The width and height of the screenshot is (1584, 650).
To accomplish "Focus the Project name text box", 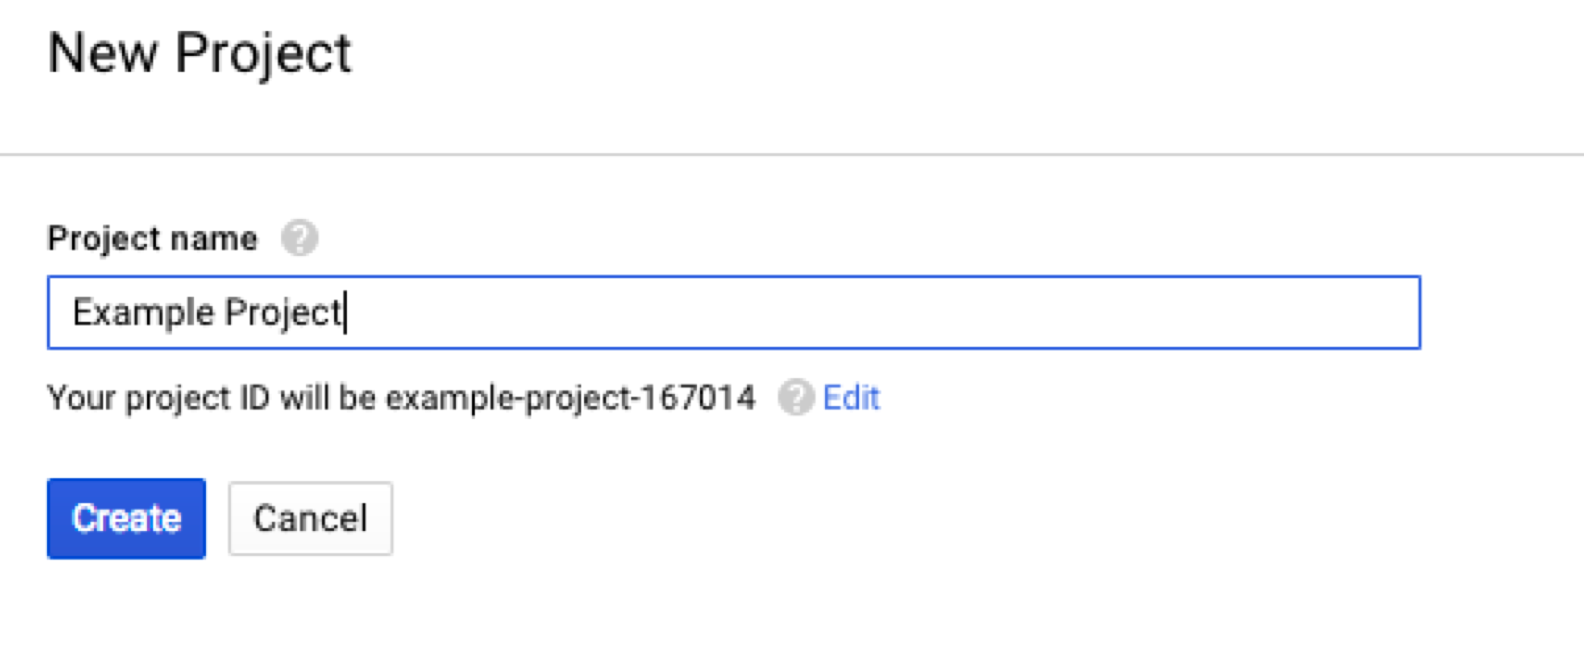I will coord(733,312).
